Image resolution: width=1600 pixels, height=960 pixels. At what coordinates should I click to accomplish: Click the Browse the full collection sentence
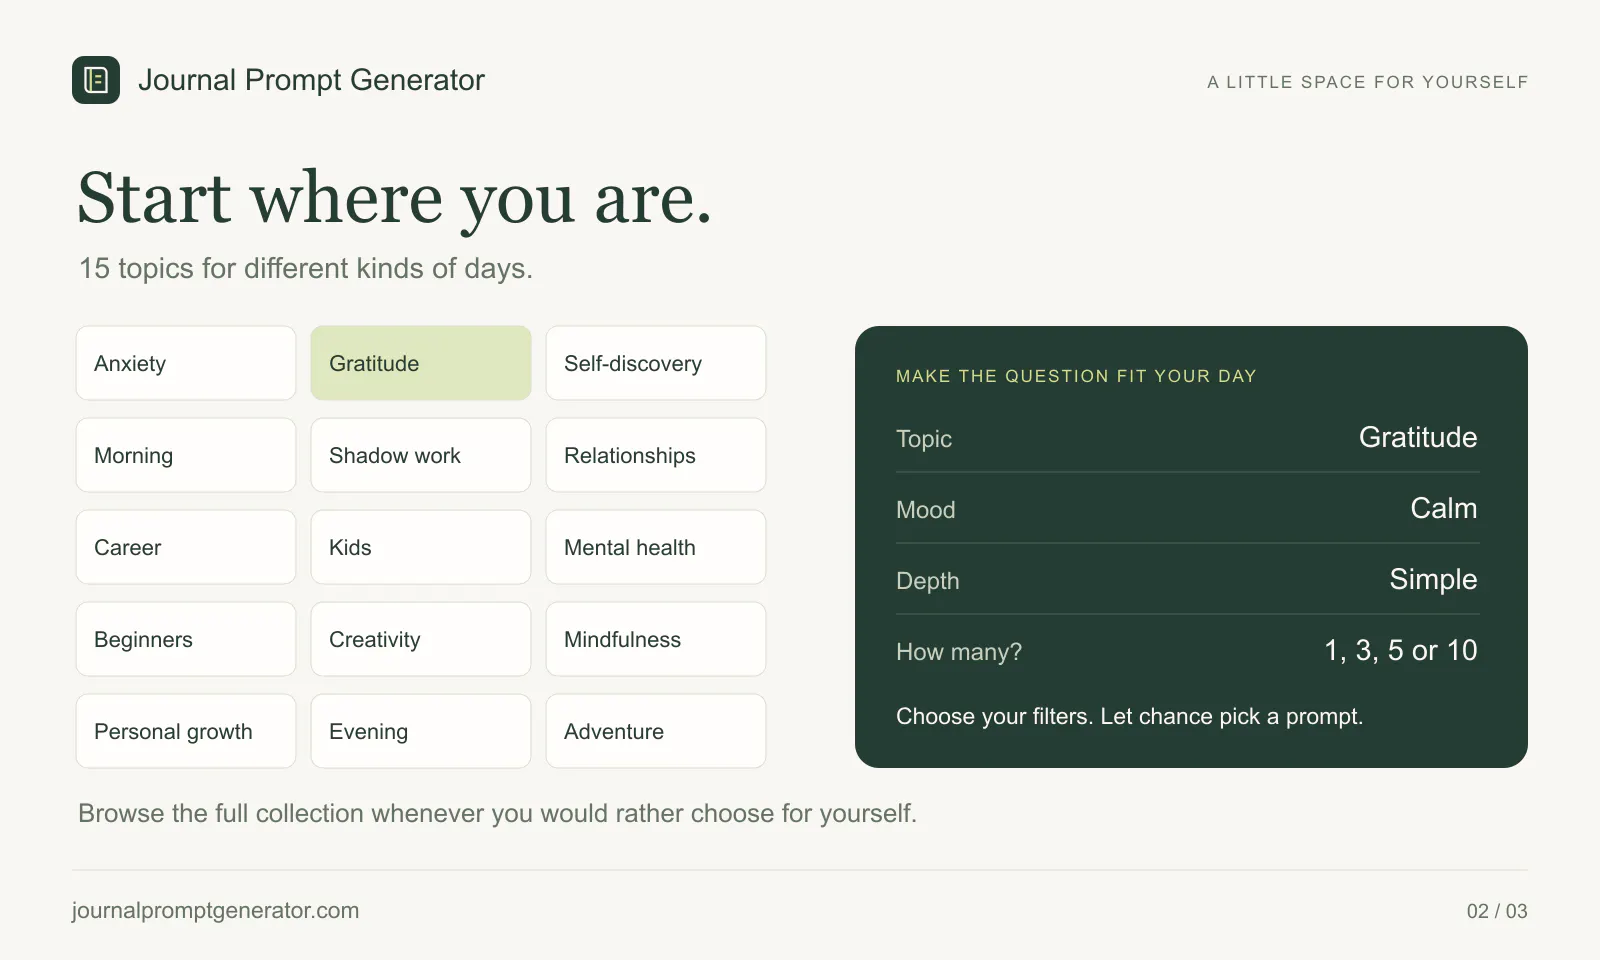497,813
